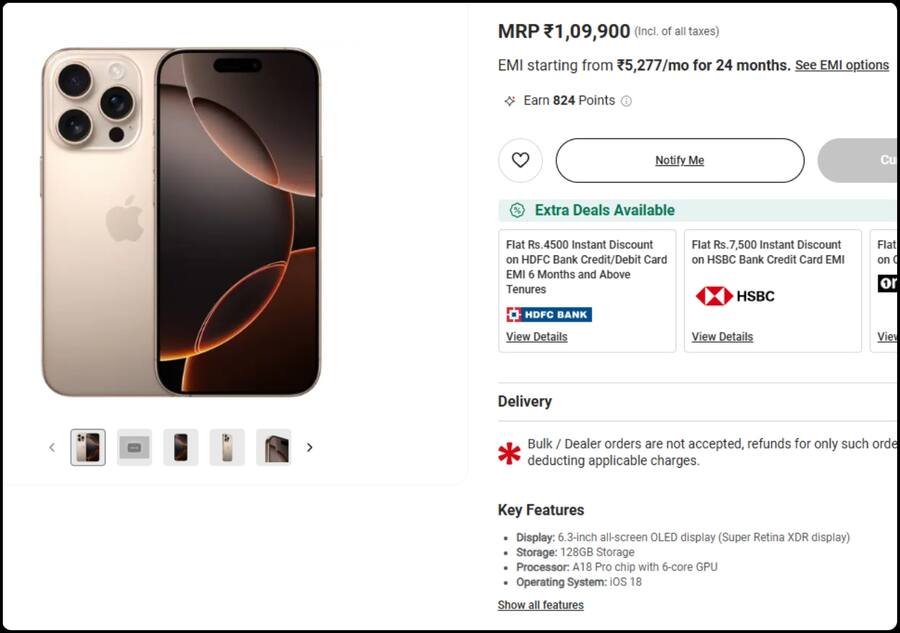Click the sparkle icon next to Earn Points
Screen dimensions: 900x633
point(510,101)
